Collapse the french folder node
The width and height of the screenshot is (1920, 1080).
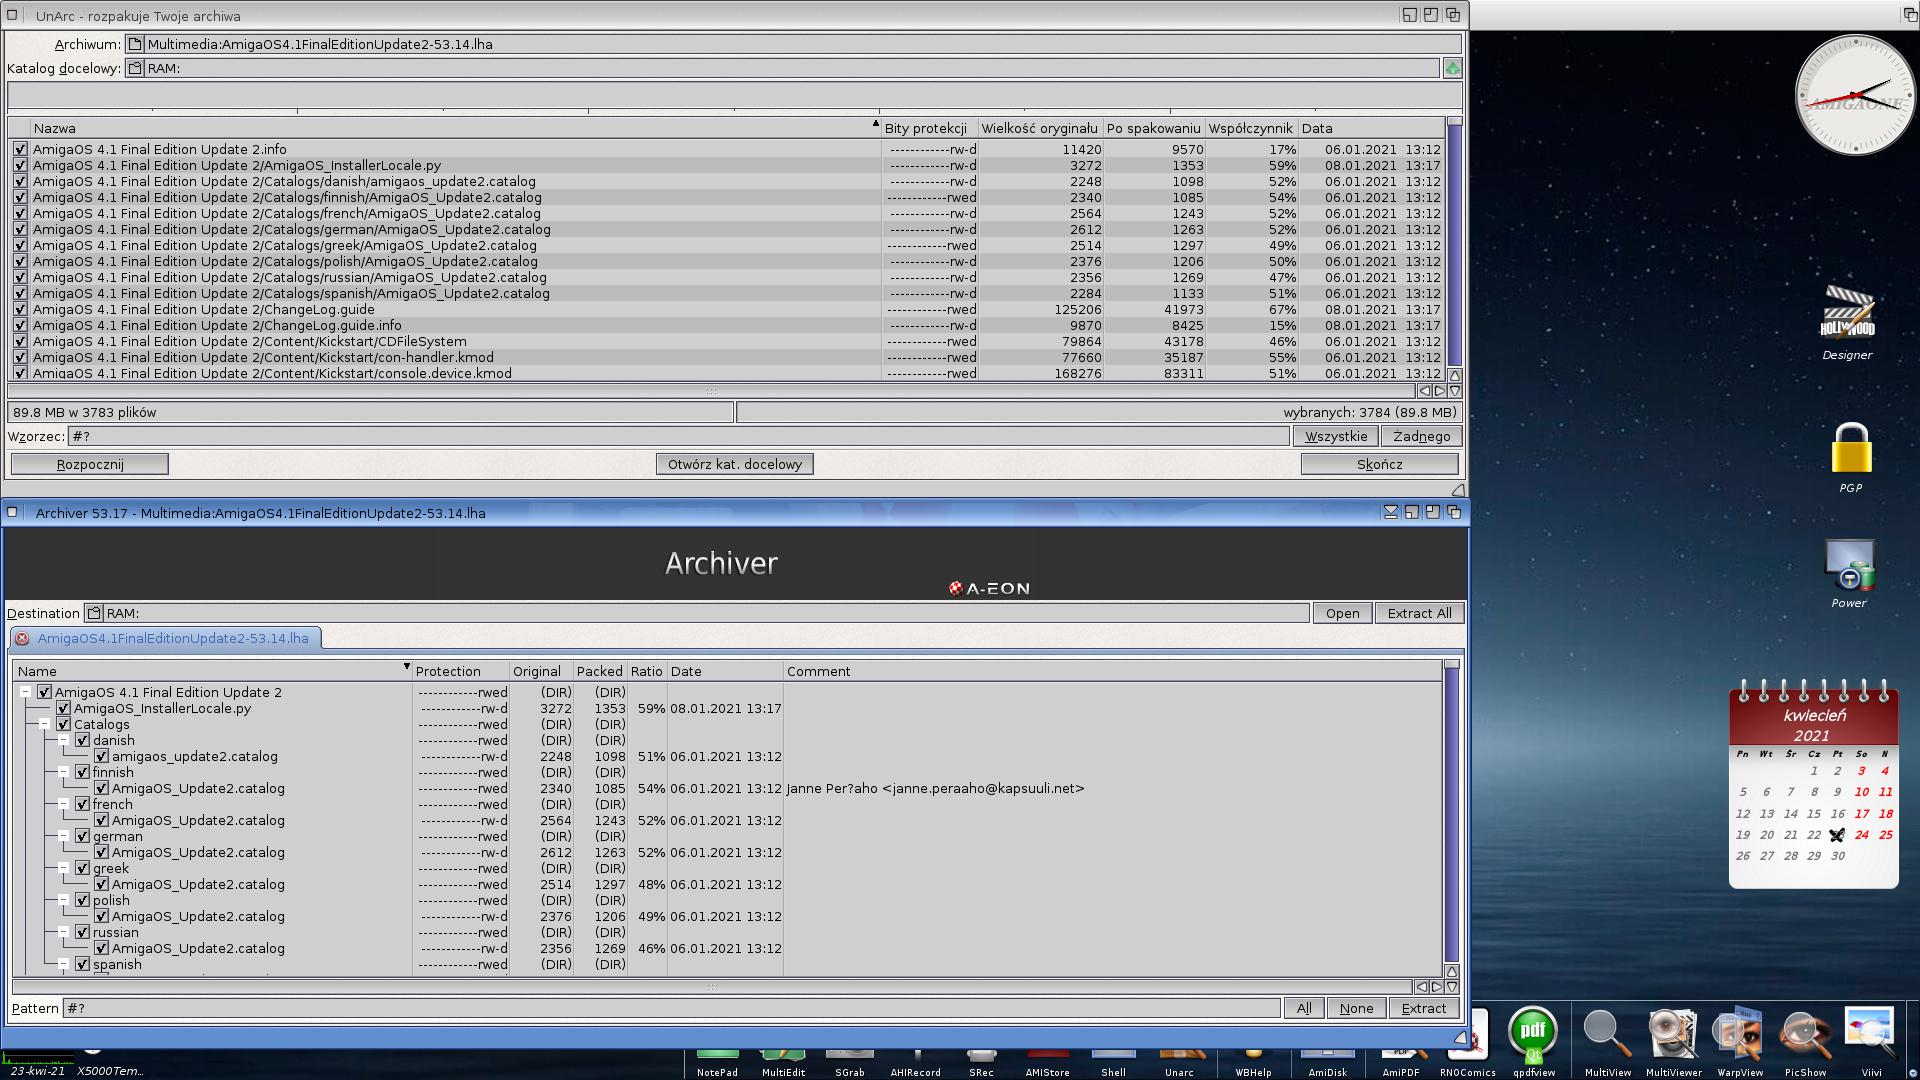[x=63, y=804]
